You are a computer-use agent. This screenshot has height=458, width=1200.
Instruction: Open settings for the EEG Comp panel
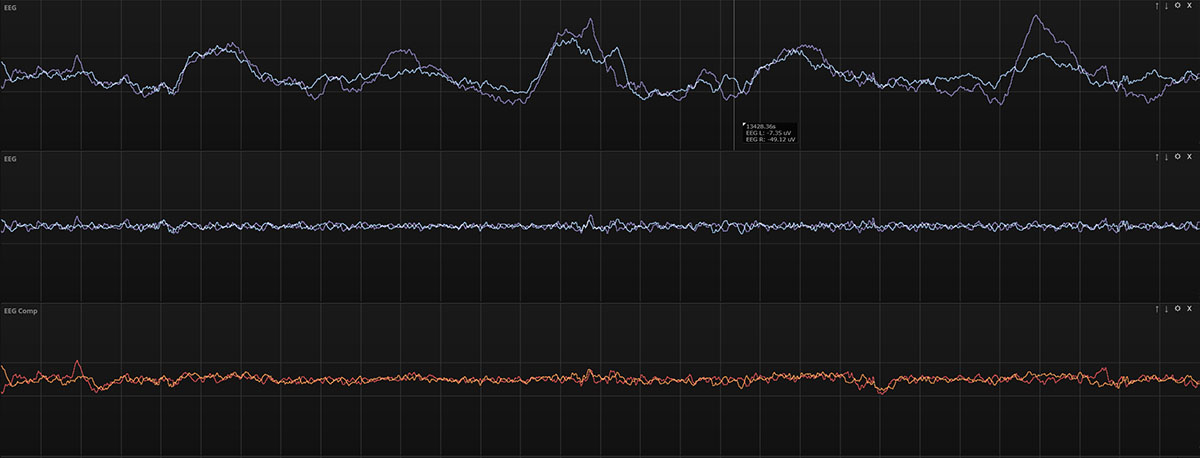(1177, 311)
